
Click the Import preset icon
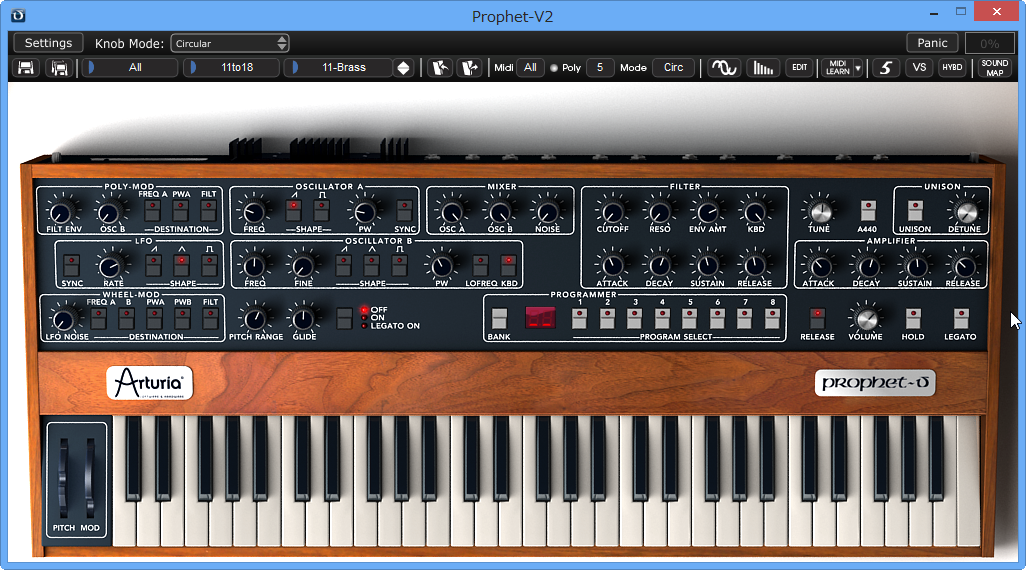[440, 67]
